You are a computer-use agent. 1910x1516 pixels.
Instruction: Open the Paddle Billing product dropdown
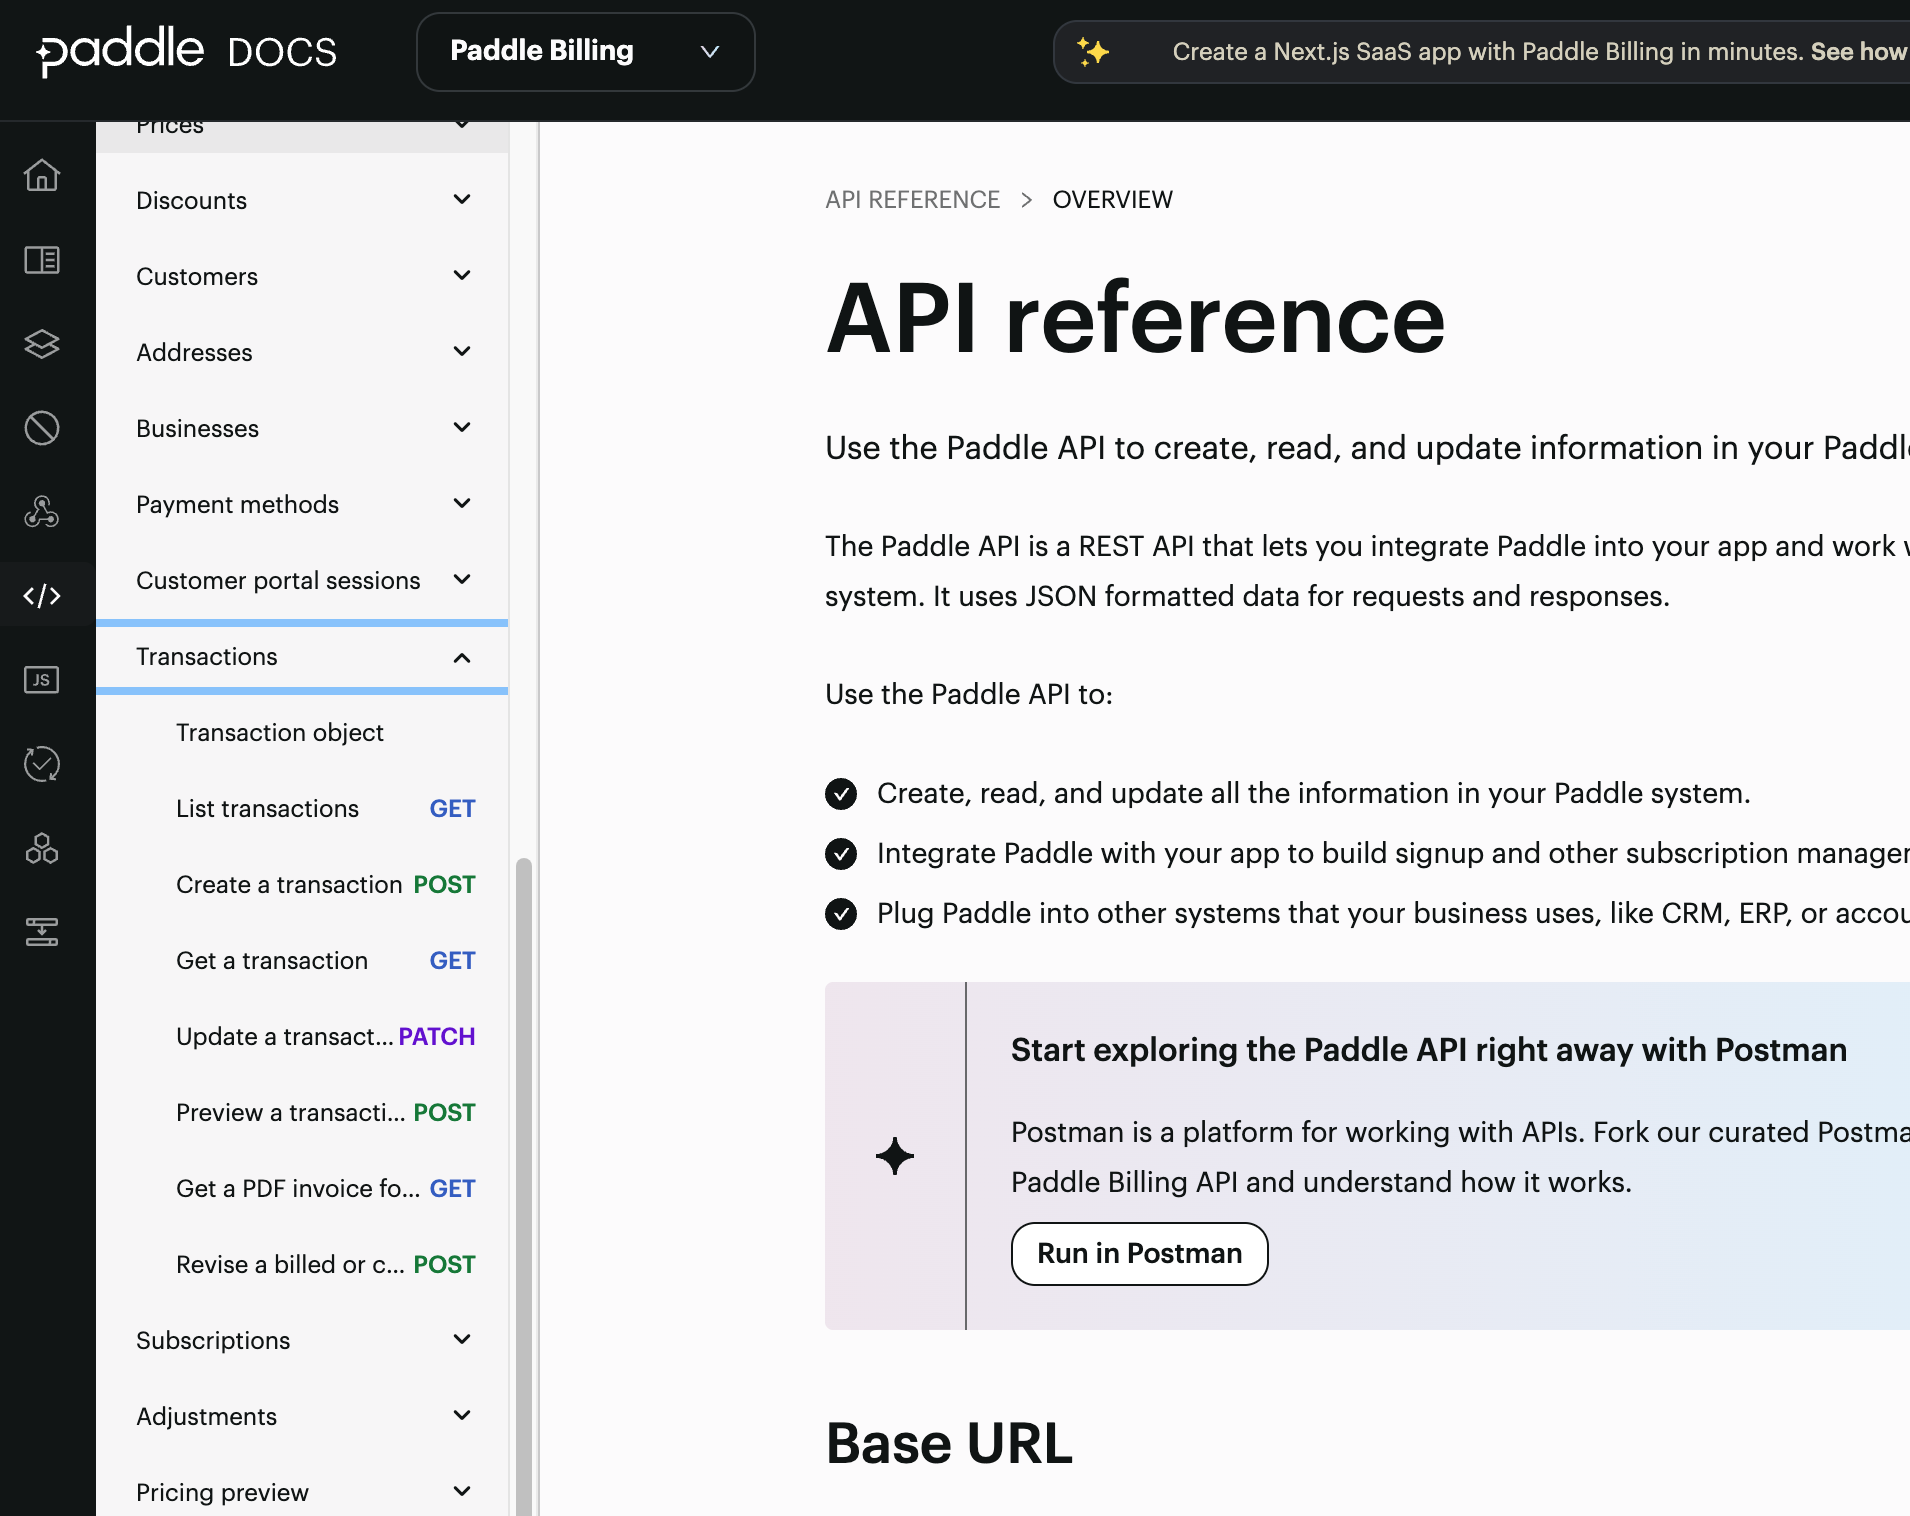coord(585,51)
